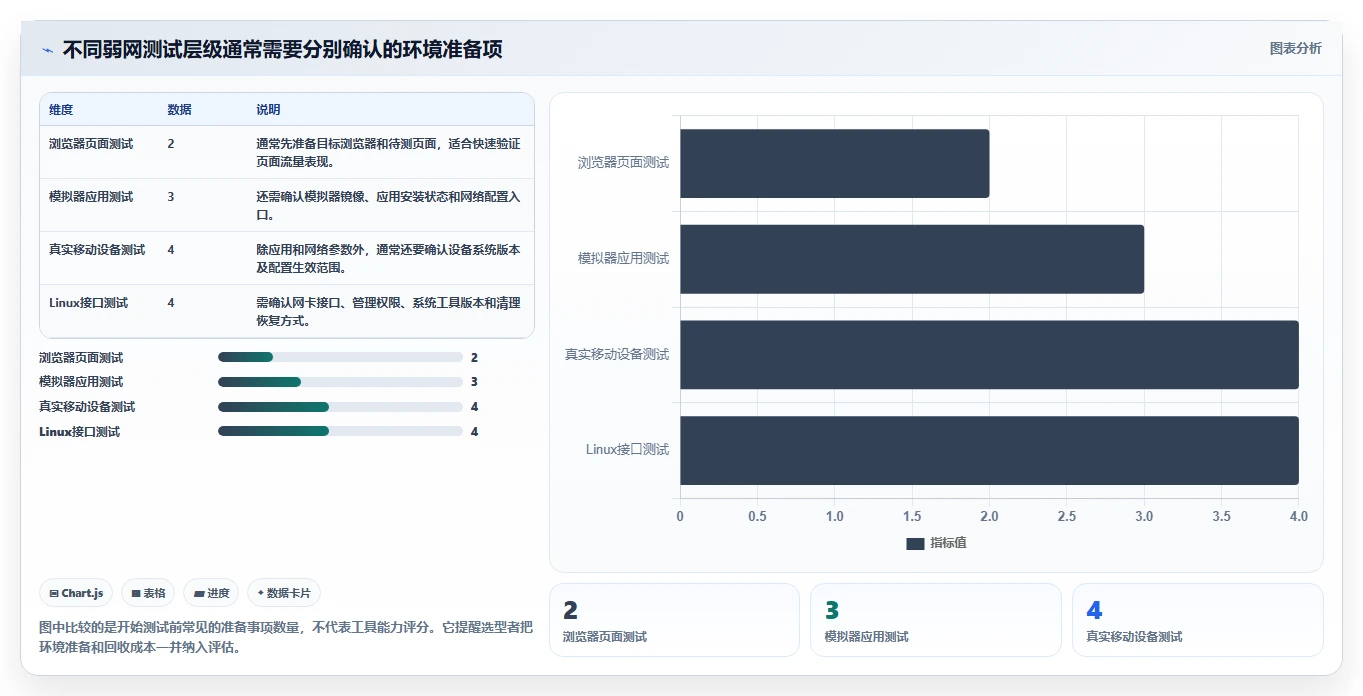Click the 真实移动设备测试 label in progress list
This screenshot has height=696, width=1363.
(87, 407)
